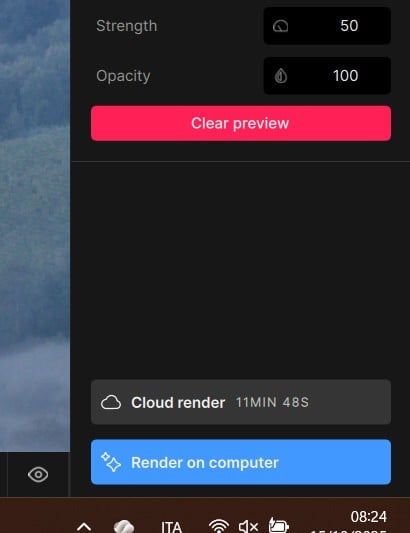Viewport: 410px width, 533px height.
Task: Click the Opacity label
Action: (123, 76)
